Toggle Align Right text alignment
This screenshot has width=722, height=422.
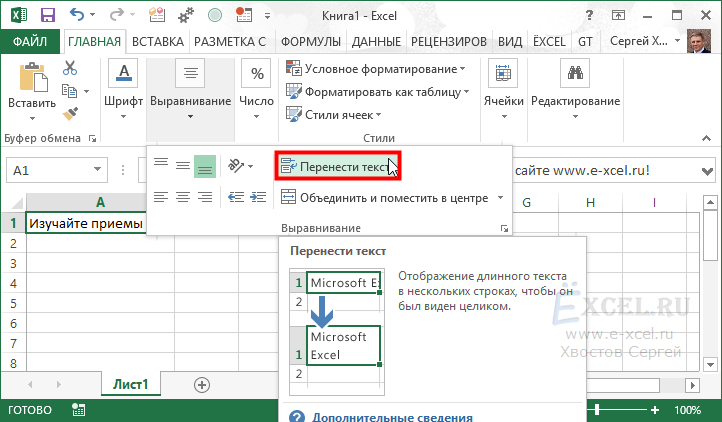[205, 197]
